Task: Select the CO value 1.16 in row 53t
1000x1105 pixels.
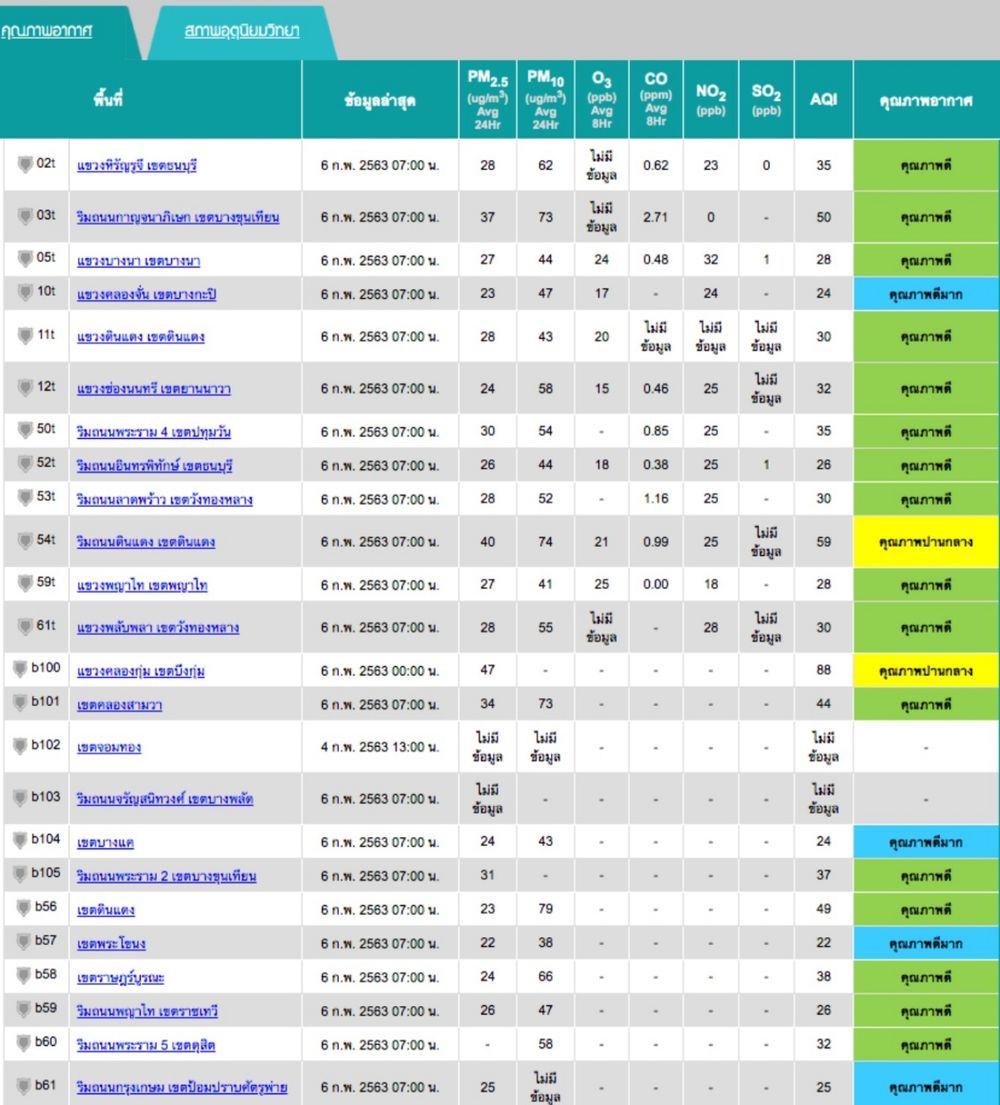Action: pyautogui.click(x=655, y=498)
